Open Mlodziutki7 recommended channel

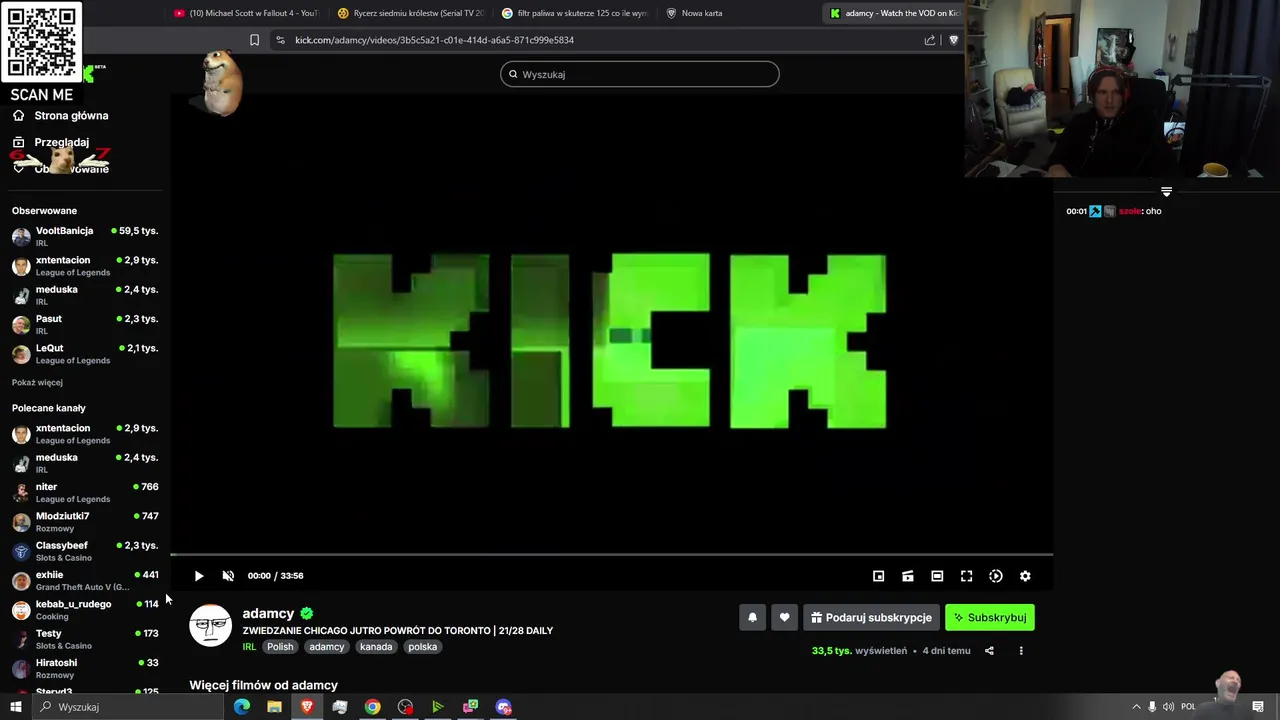[x=85, y=522]
